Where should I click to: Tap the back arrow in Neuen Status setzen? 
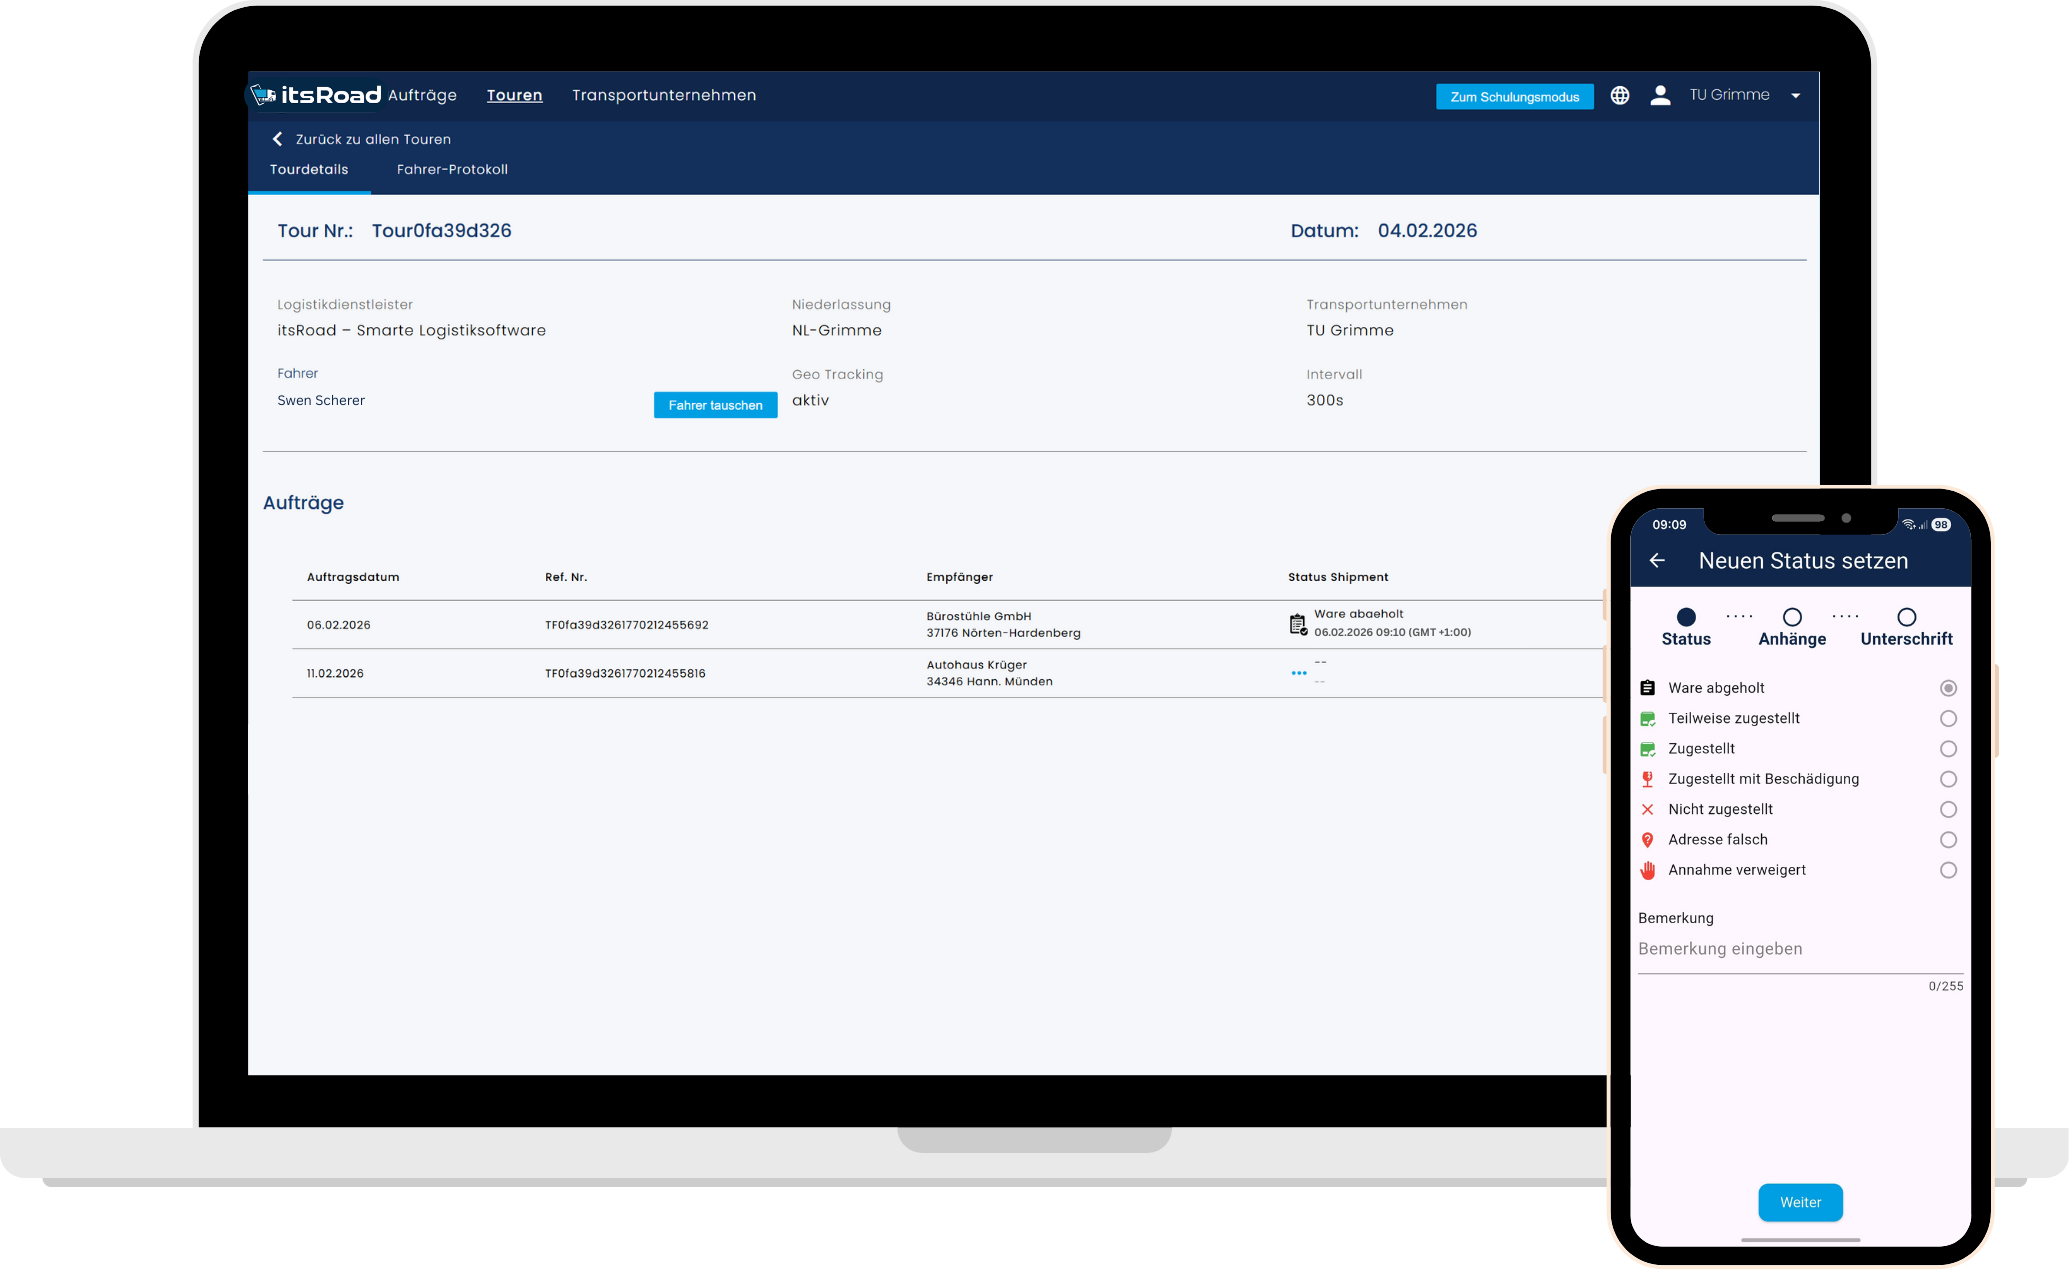[1656, 560]
